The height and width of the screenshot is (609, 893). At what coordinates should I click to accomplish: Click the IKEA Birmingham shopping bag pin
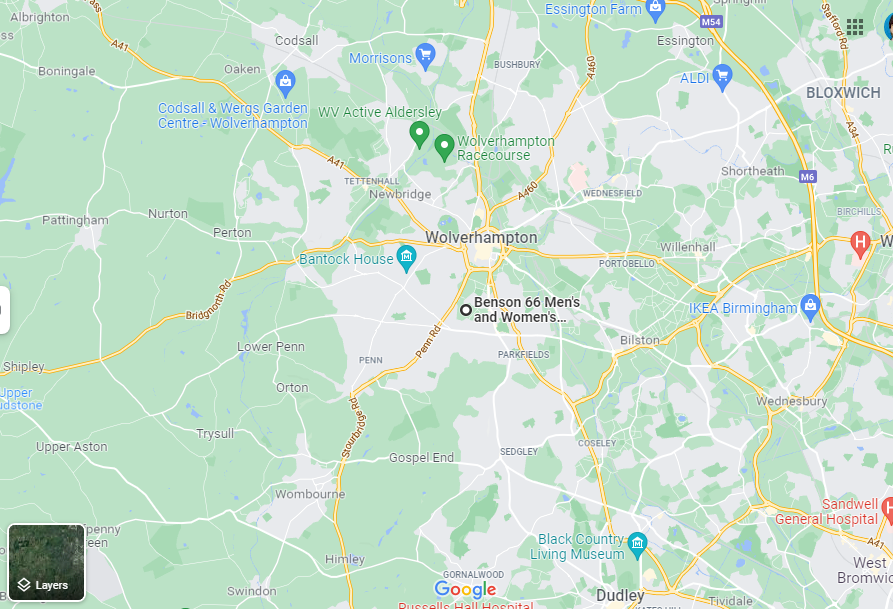[810, 306]
